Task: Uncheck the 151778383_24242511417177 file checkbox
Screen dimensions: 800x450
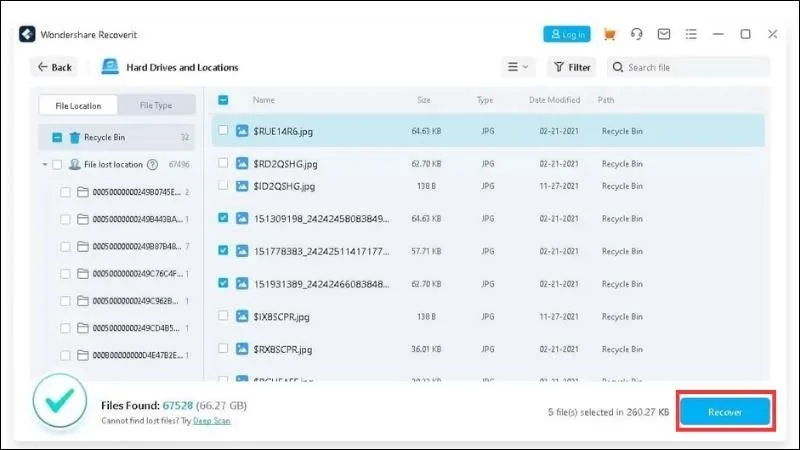Action: pos(223,251)
